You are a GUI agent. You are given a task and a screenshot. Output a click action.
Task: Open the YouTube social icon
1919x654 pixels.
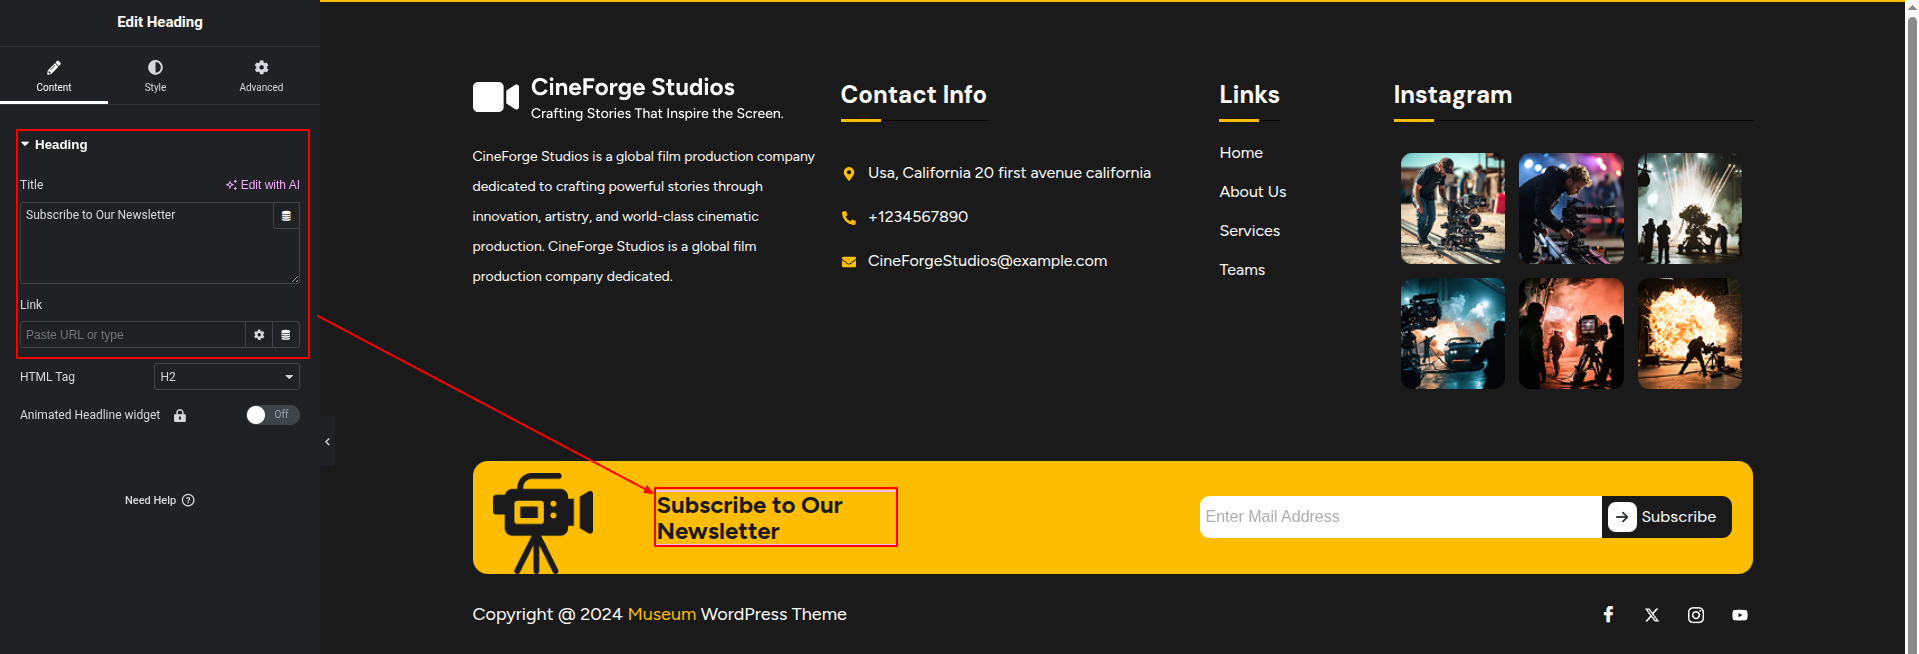1740,615
